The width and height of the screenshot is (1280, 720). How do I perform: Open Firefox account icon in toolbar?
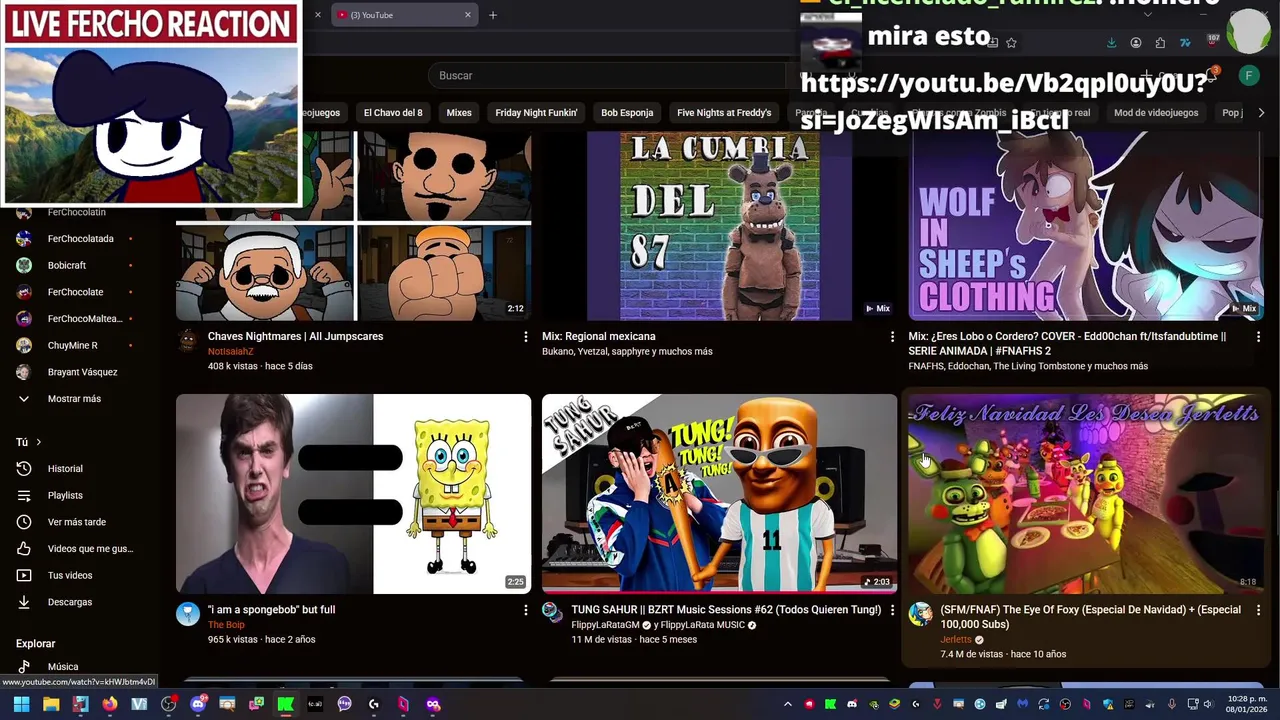(x=1136, y=43)
